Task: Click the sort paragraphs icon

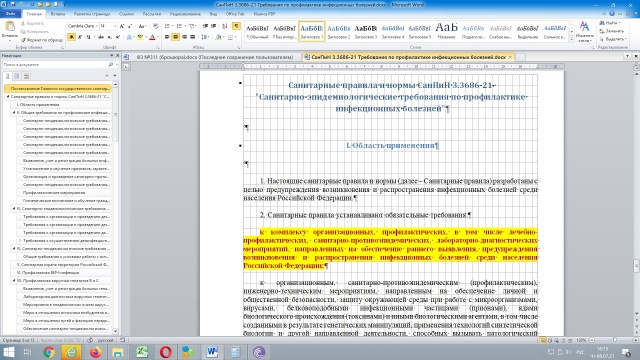Action: 224,26
